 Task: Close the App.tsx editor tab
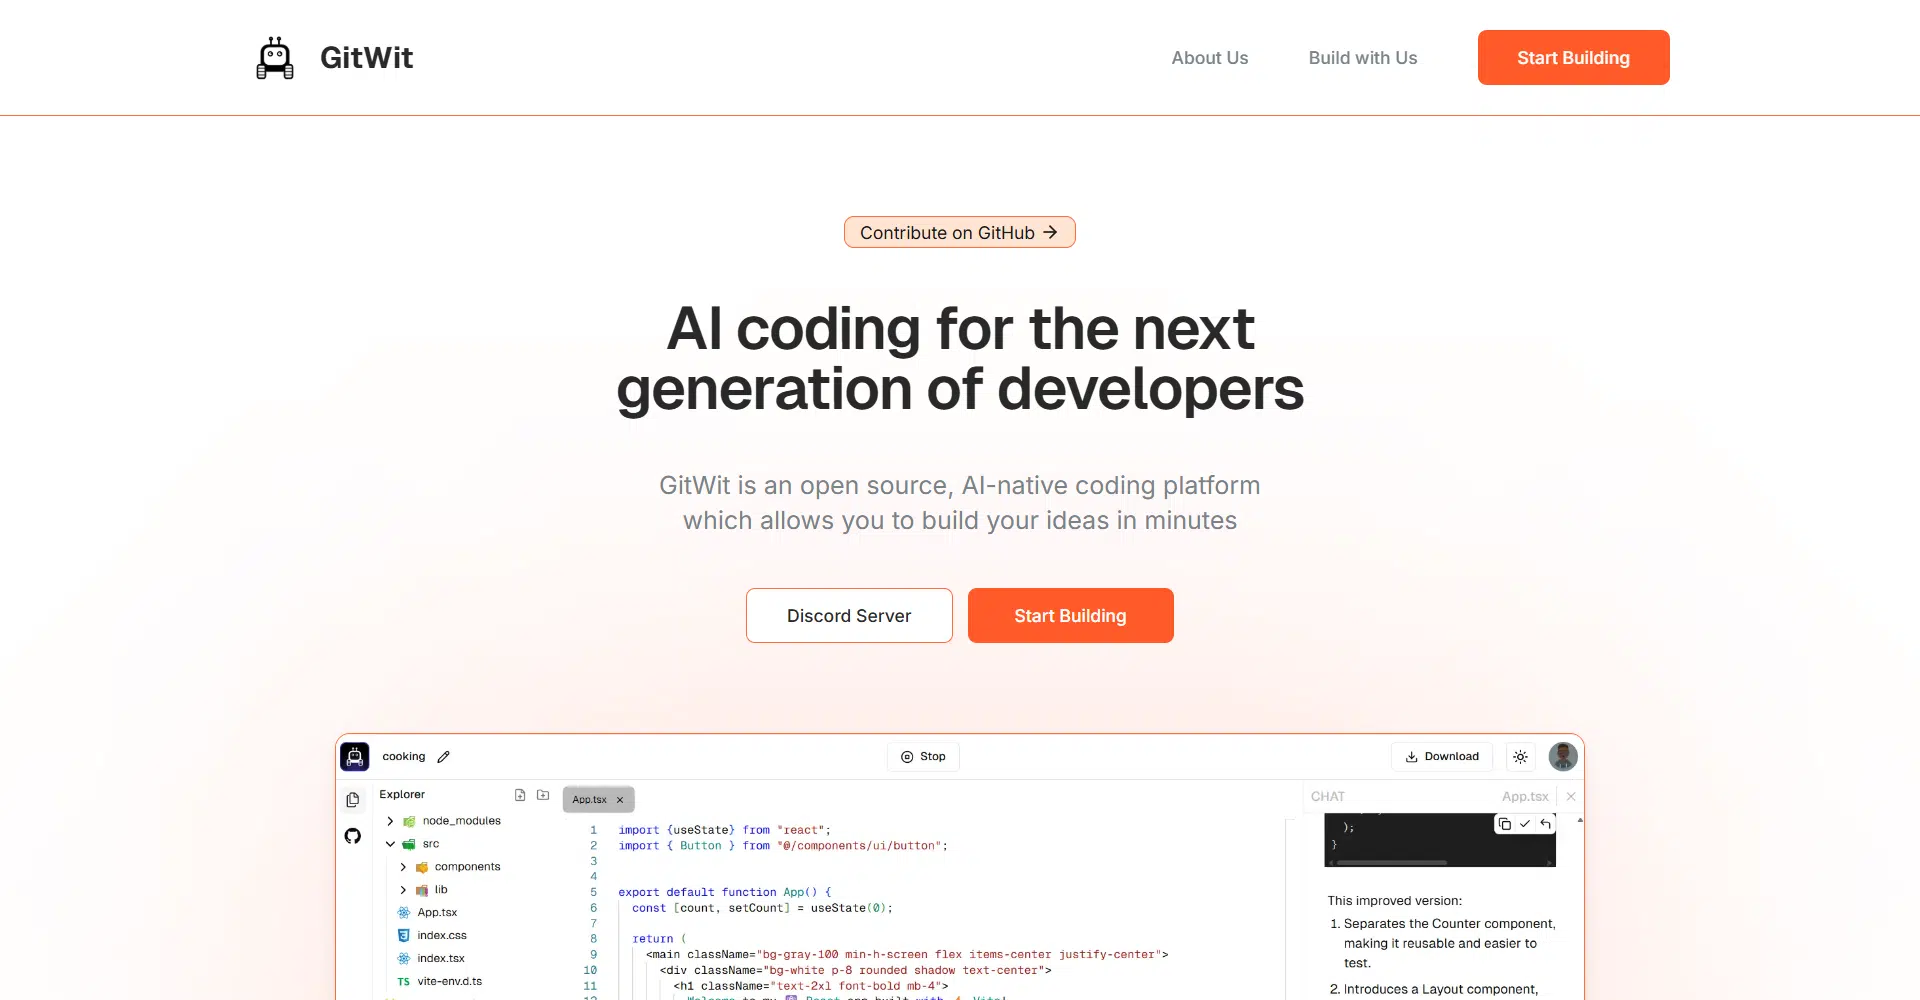[620, 800]
